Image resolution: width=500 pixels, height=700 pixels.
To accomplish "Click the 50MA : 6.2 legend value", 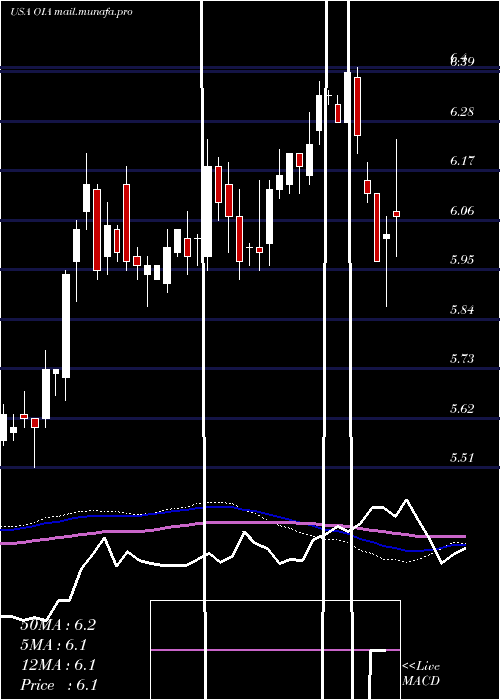I will (x=58, y=625).
